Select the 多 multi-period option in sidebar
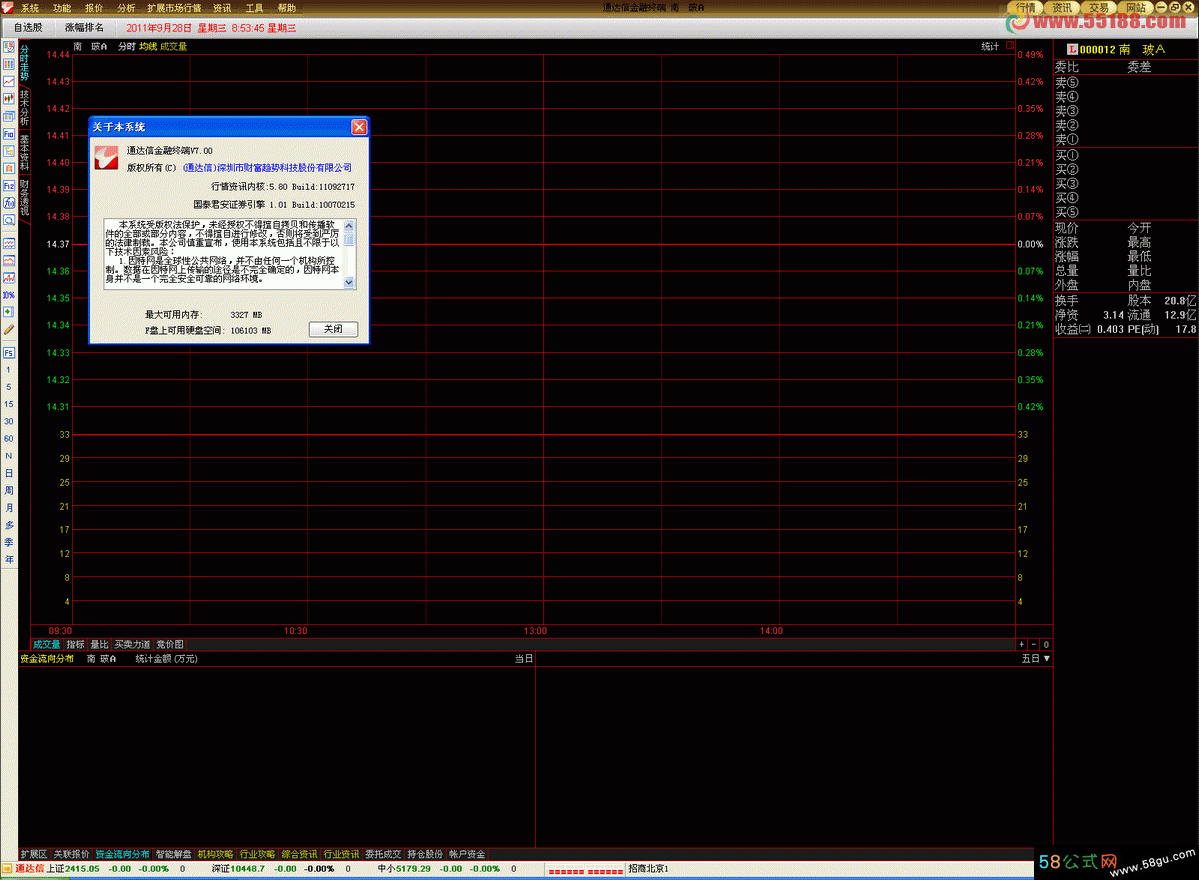This screenshot has width=1199, height=880. pos(8,525)
